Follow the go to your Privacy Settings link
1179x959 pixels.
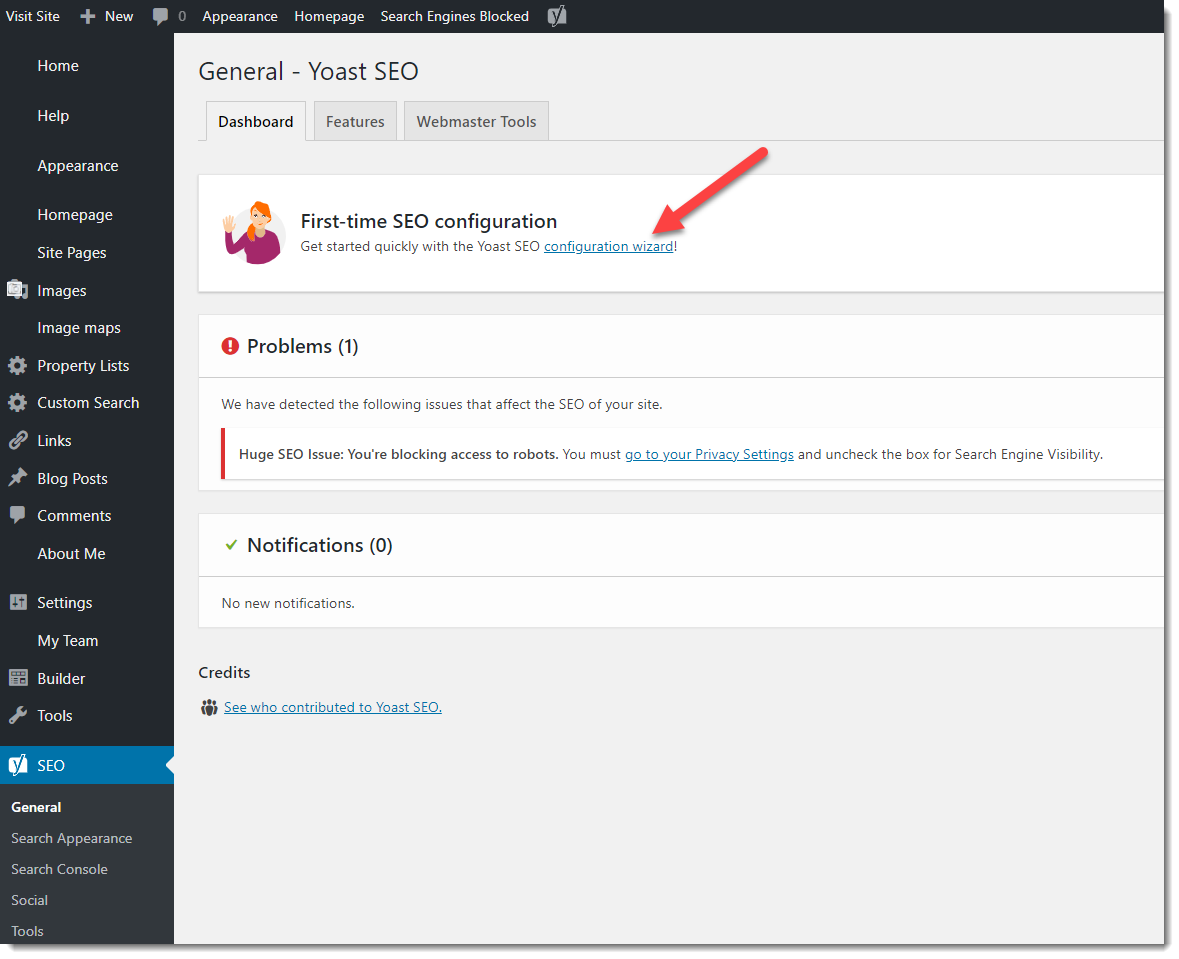click(709, 454)
